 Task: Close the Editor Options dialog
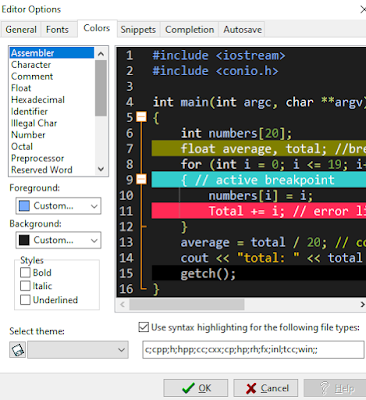click(x=363, y=9)
